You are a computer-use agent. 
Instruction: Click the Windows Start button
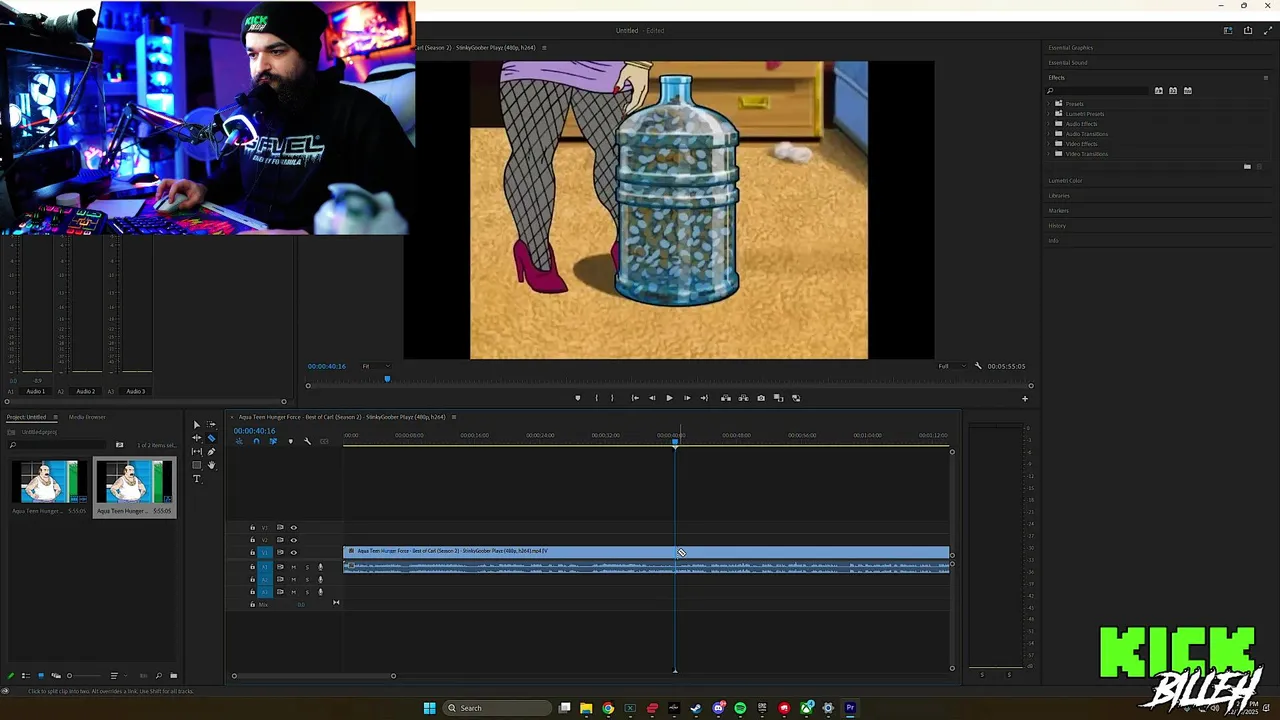click(429, 708)
